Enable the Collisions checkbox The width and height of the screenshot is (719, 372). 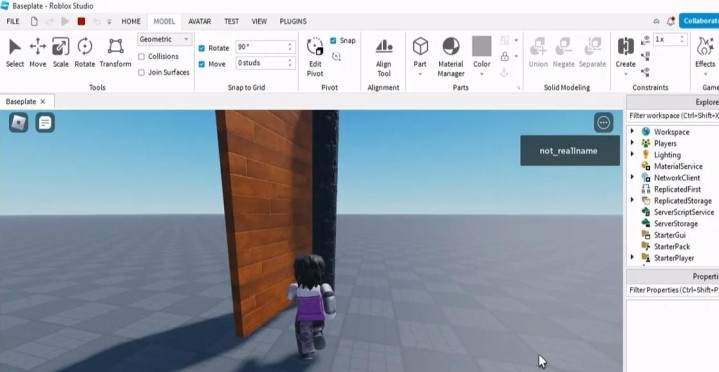141,56
